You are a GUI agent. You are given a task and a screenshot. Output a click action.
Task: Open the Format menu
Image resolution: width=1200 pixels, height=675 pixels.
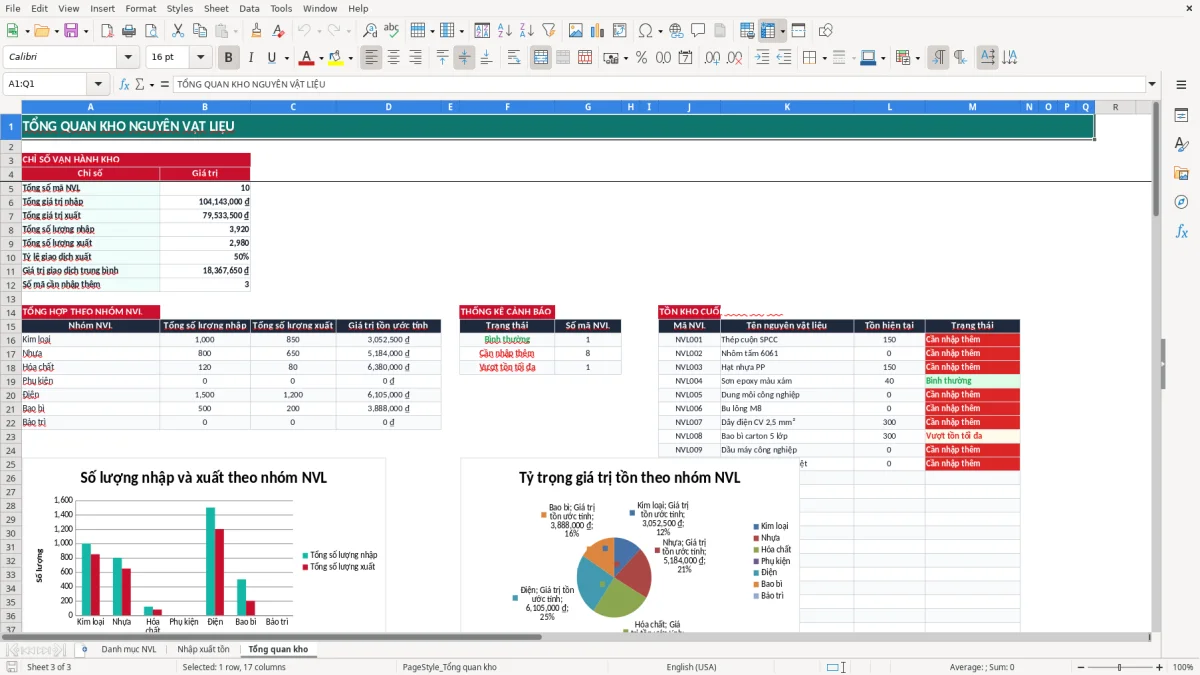click(x=140, y=8)
